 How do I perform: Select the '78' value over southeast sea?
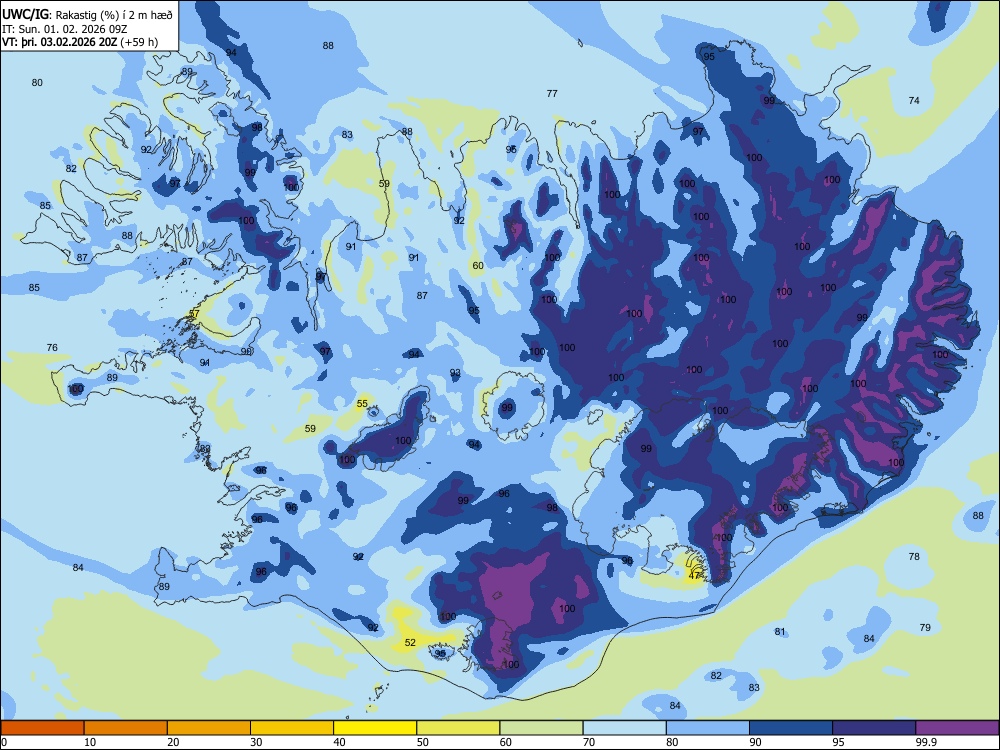point(914,556)
